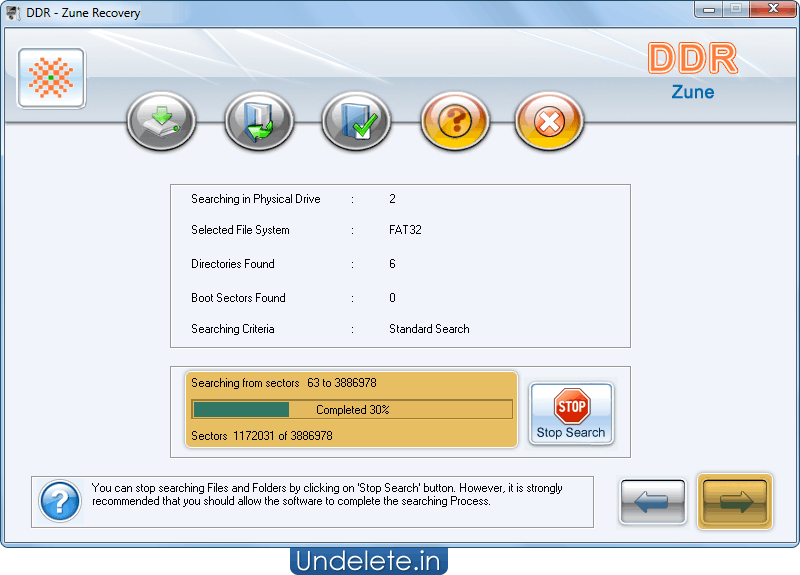Click the 'FAT32' file system value

[405, 230]
